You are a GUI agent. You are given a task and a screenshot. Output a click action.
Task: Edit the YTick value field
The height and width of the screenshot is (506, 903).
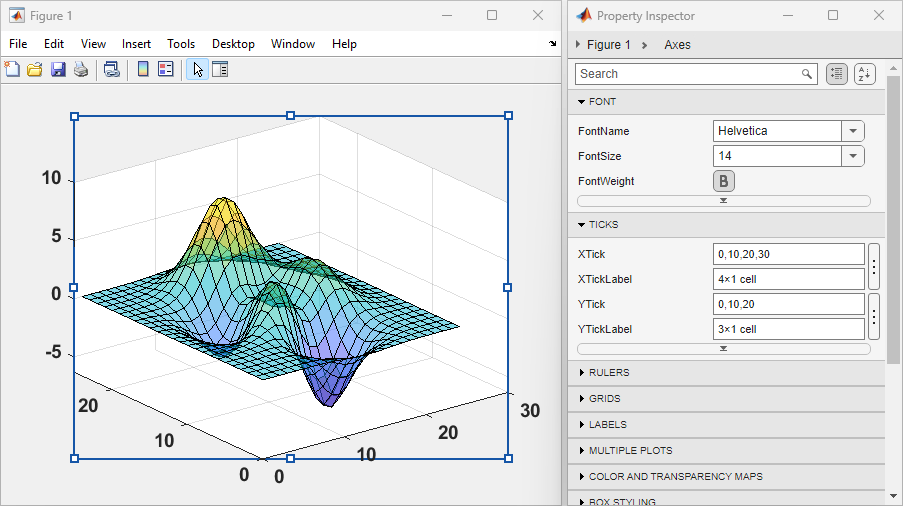[x=788, y=305]
